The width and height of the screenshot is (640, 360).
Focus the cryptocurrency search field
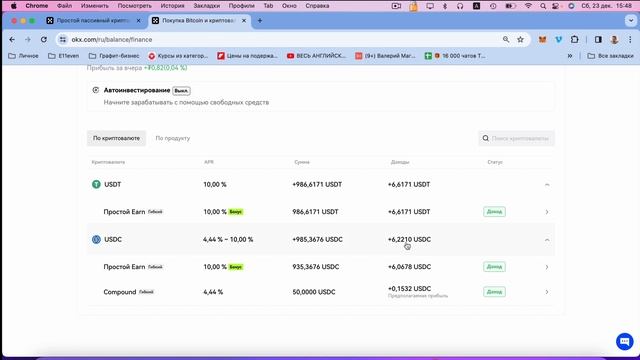pyautogui.click(x=516, y=138)
